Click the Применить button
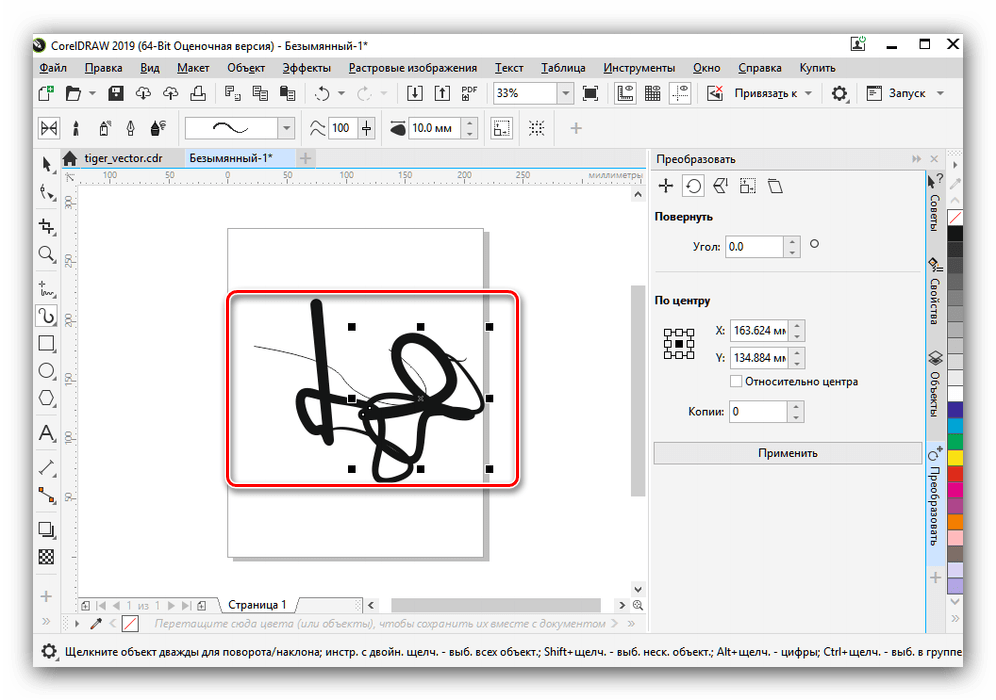 click(x=787, y=453)
